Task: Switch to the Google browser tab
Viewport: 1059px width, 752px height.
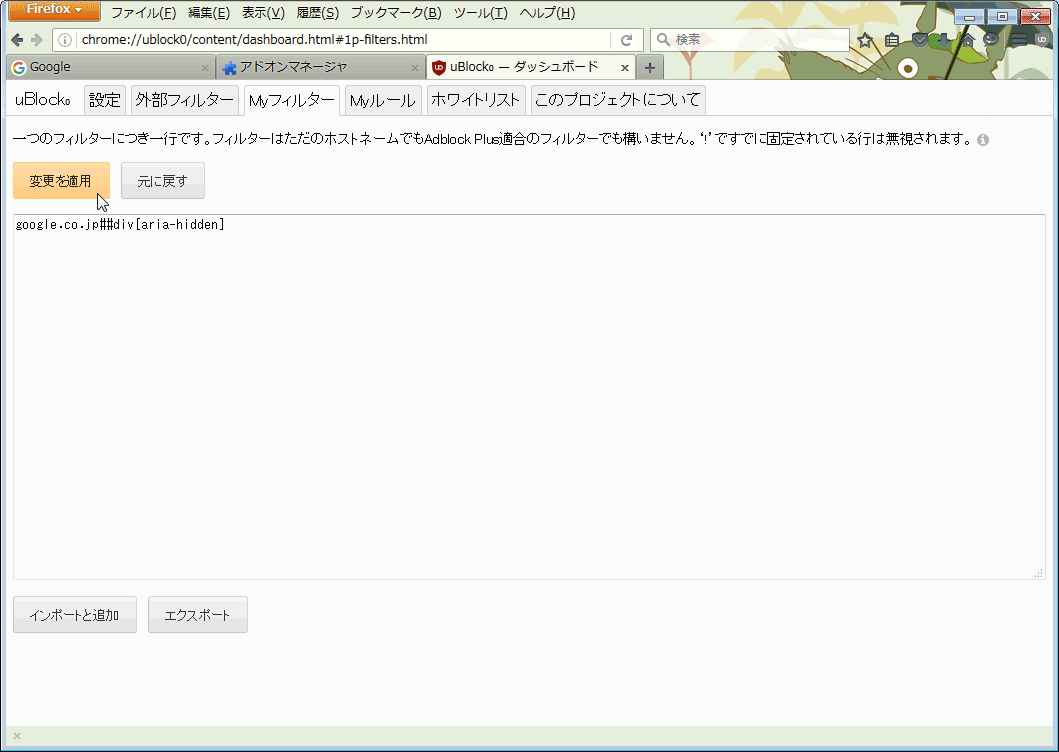Action: click(x=111, y=68)
